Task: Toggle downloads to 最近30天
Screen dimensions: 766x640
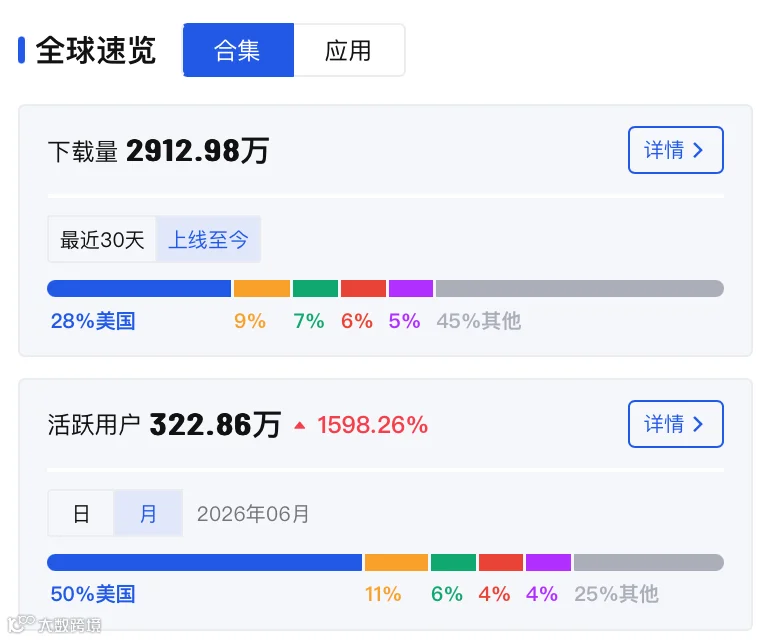Action: (x=102, y=240)
